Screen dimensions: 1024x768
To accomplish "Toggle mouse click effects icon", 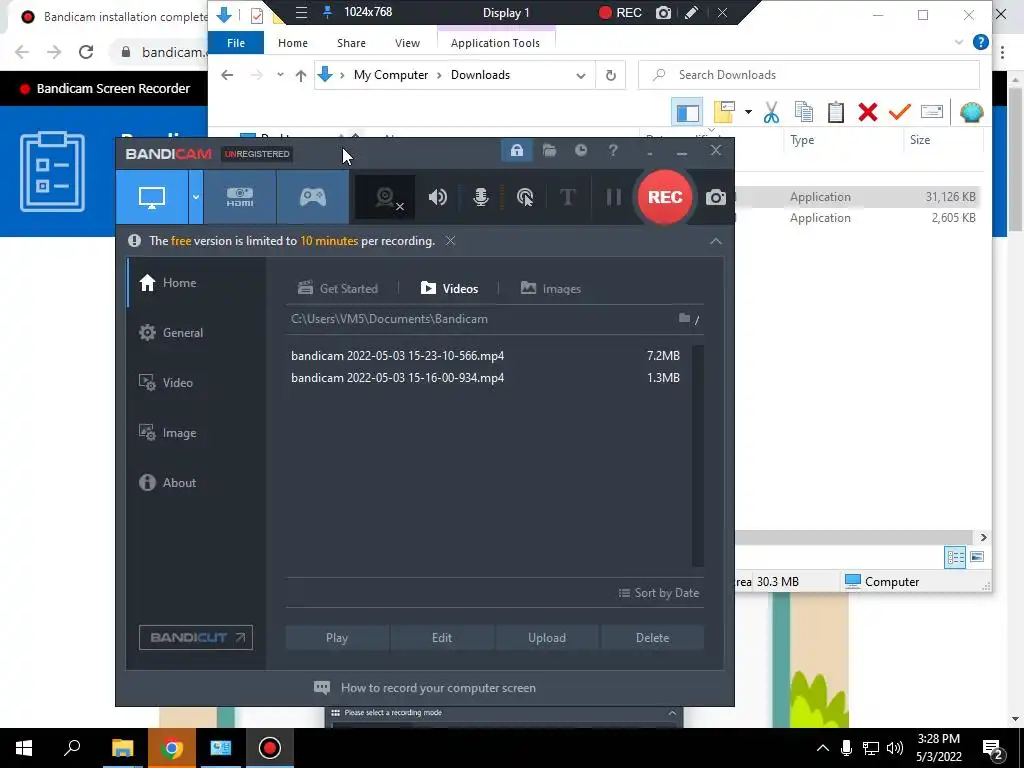I will click(525, 197).
